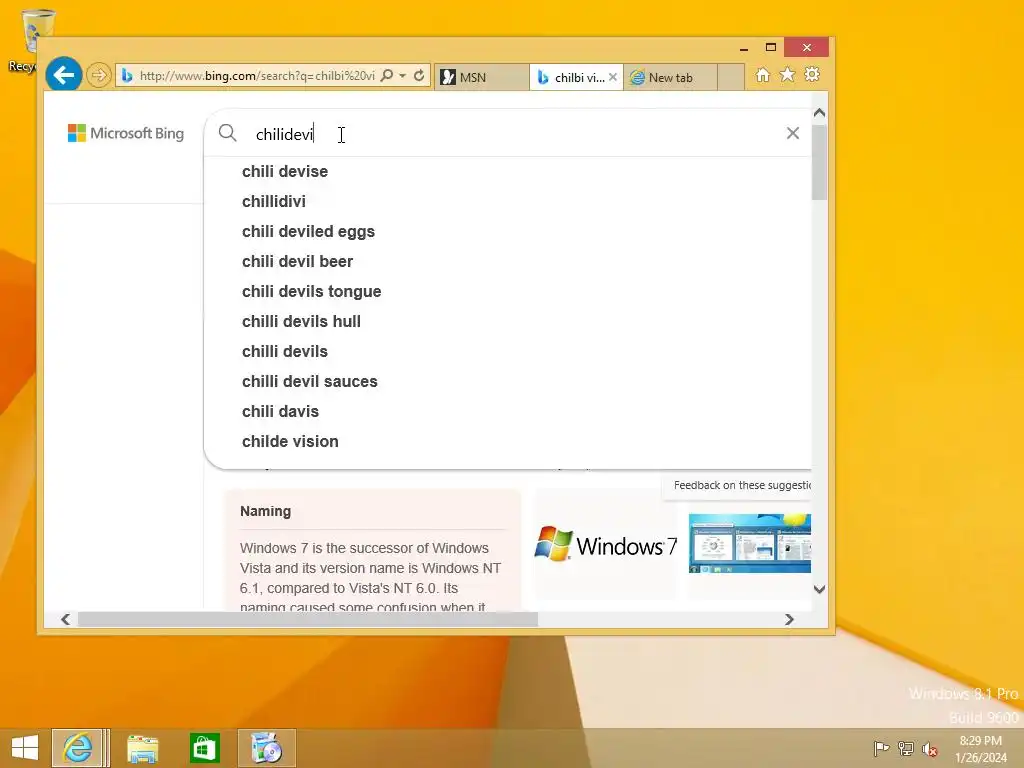Click the address bar search magnifier icon
This screenshot has width=1024, height=768.
[x=387, y=76]
